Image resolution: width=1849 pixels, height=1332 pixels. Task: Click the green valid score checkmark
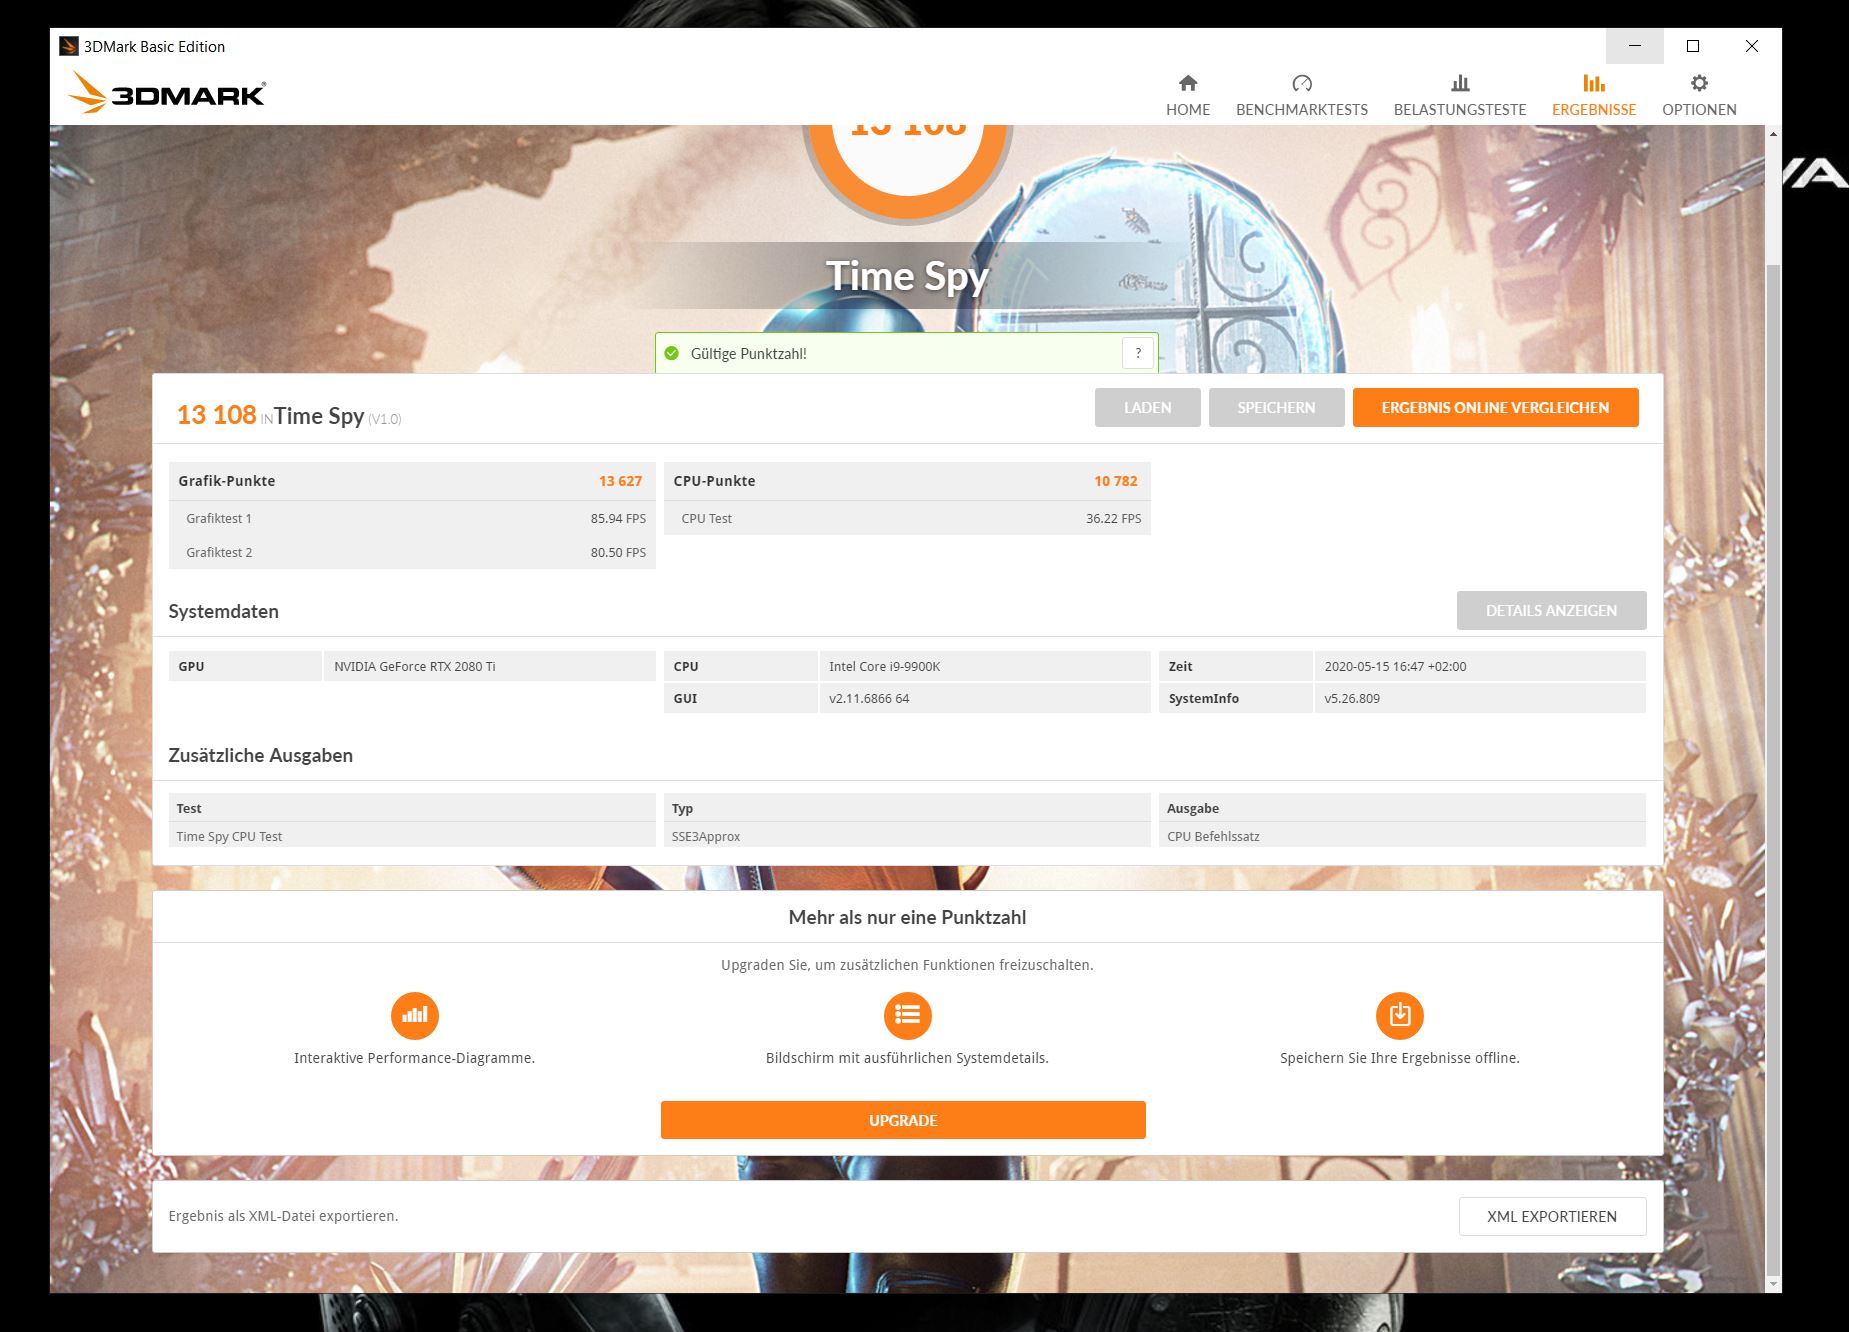coord(672,353)
